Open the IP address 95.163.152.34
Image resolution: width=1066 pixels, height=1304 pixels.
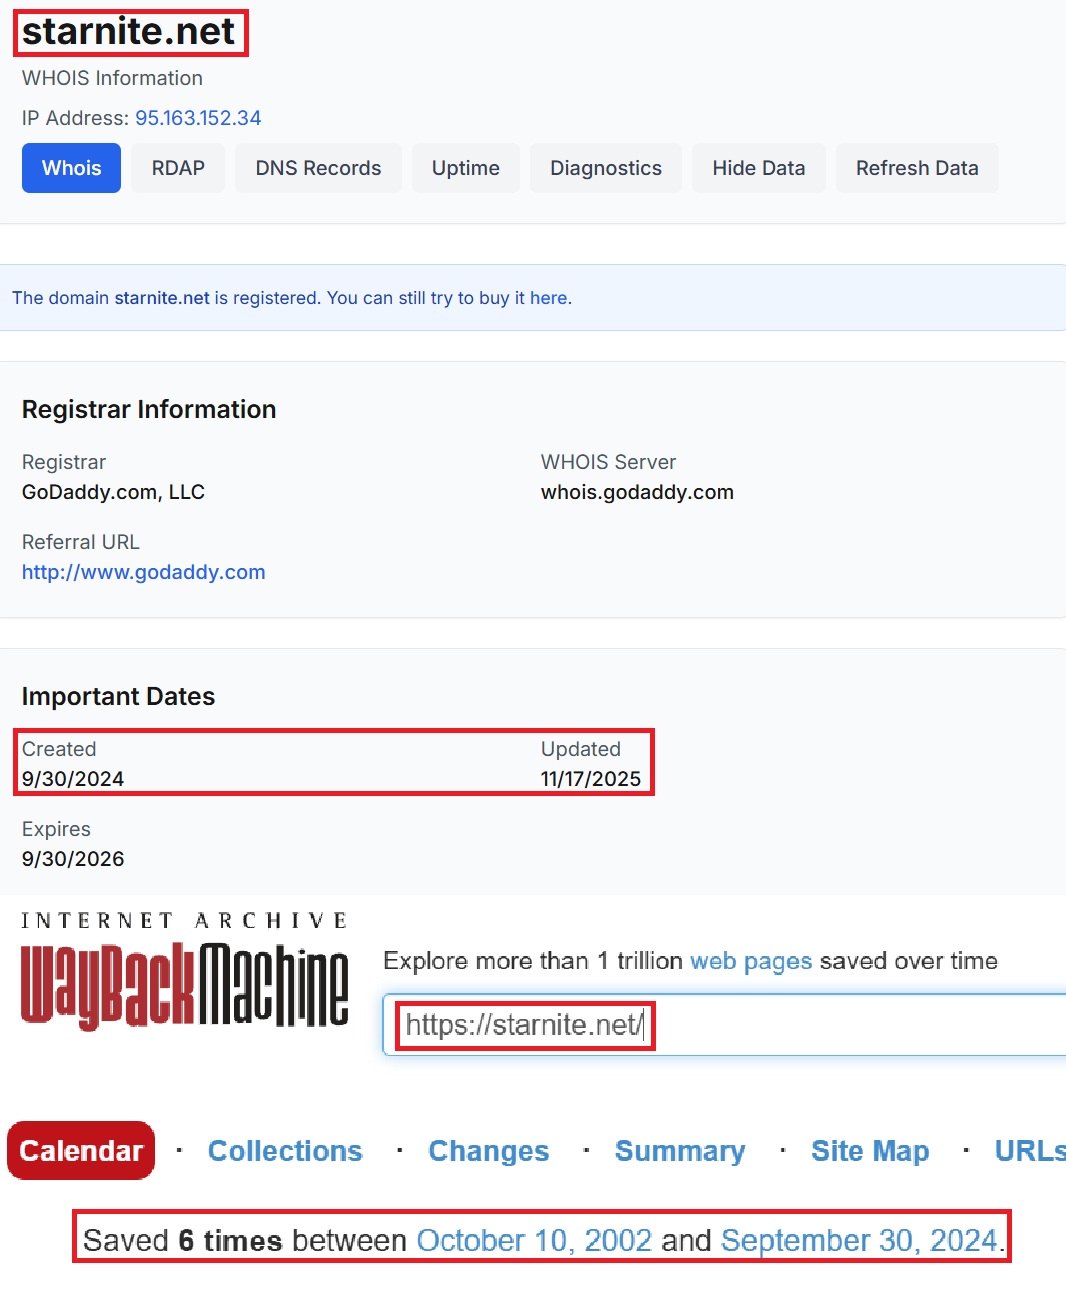click(x=197, y=118)
